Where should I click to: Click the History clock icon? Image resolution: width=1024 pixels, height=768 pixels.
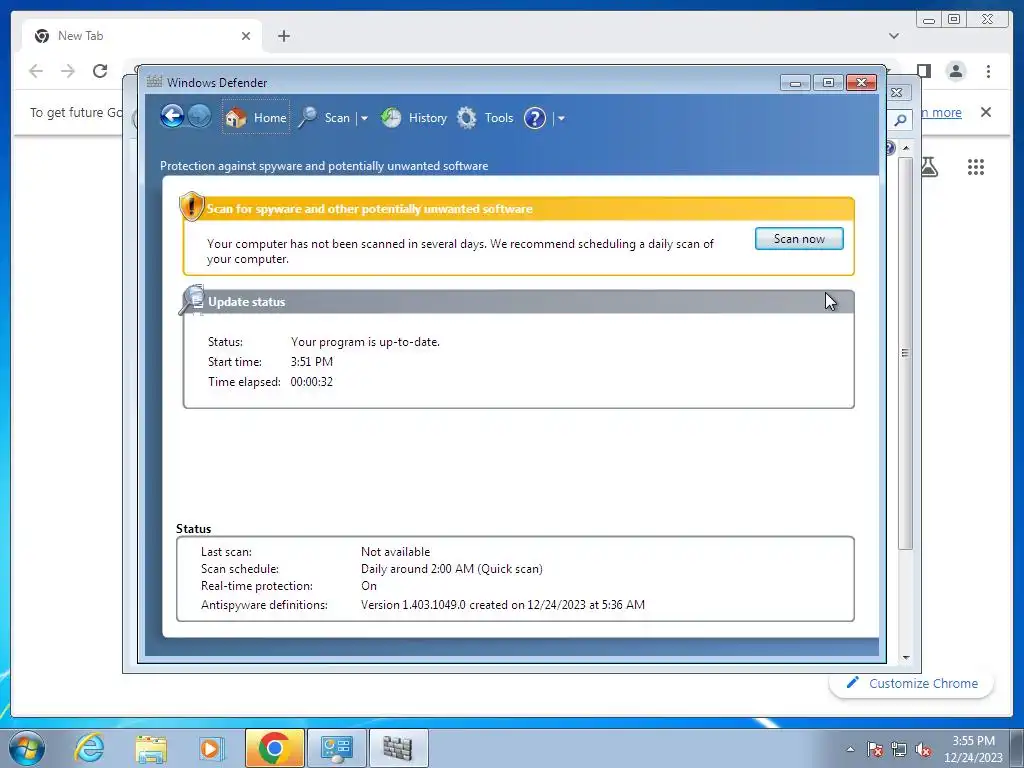click(x=391, y=118)
